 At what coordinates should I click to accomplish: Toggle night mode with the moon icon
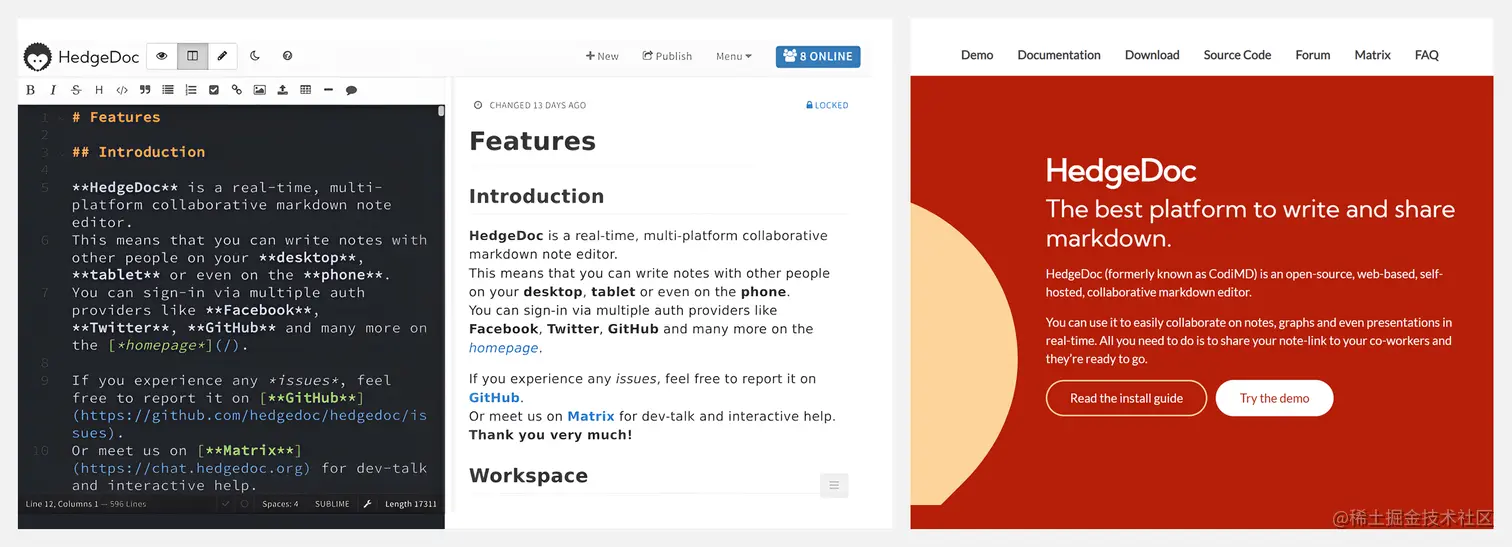(255, 56)
